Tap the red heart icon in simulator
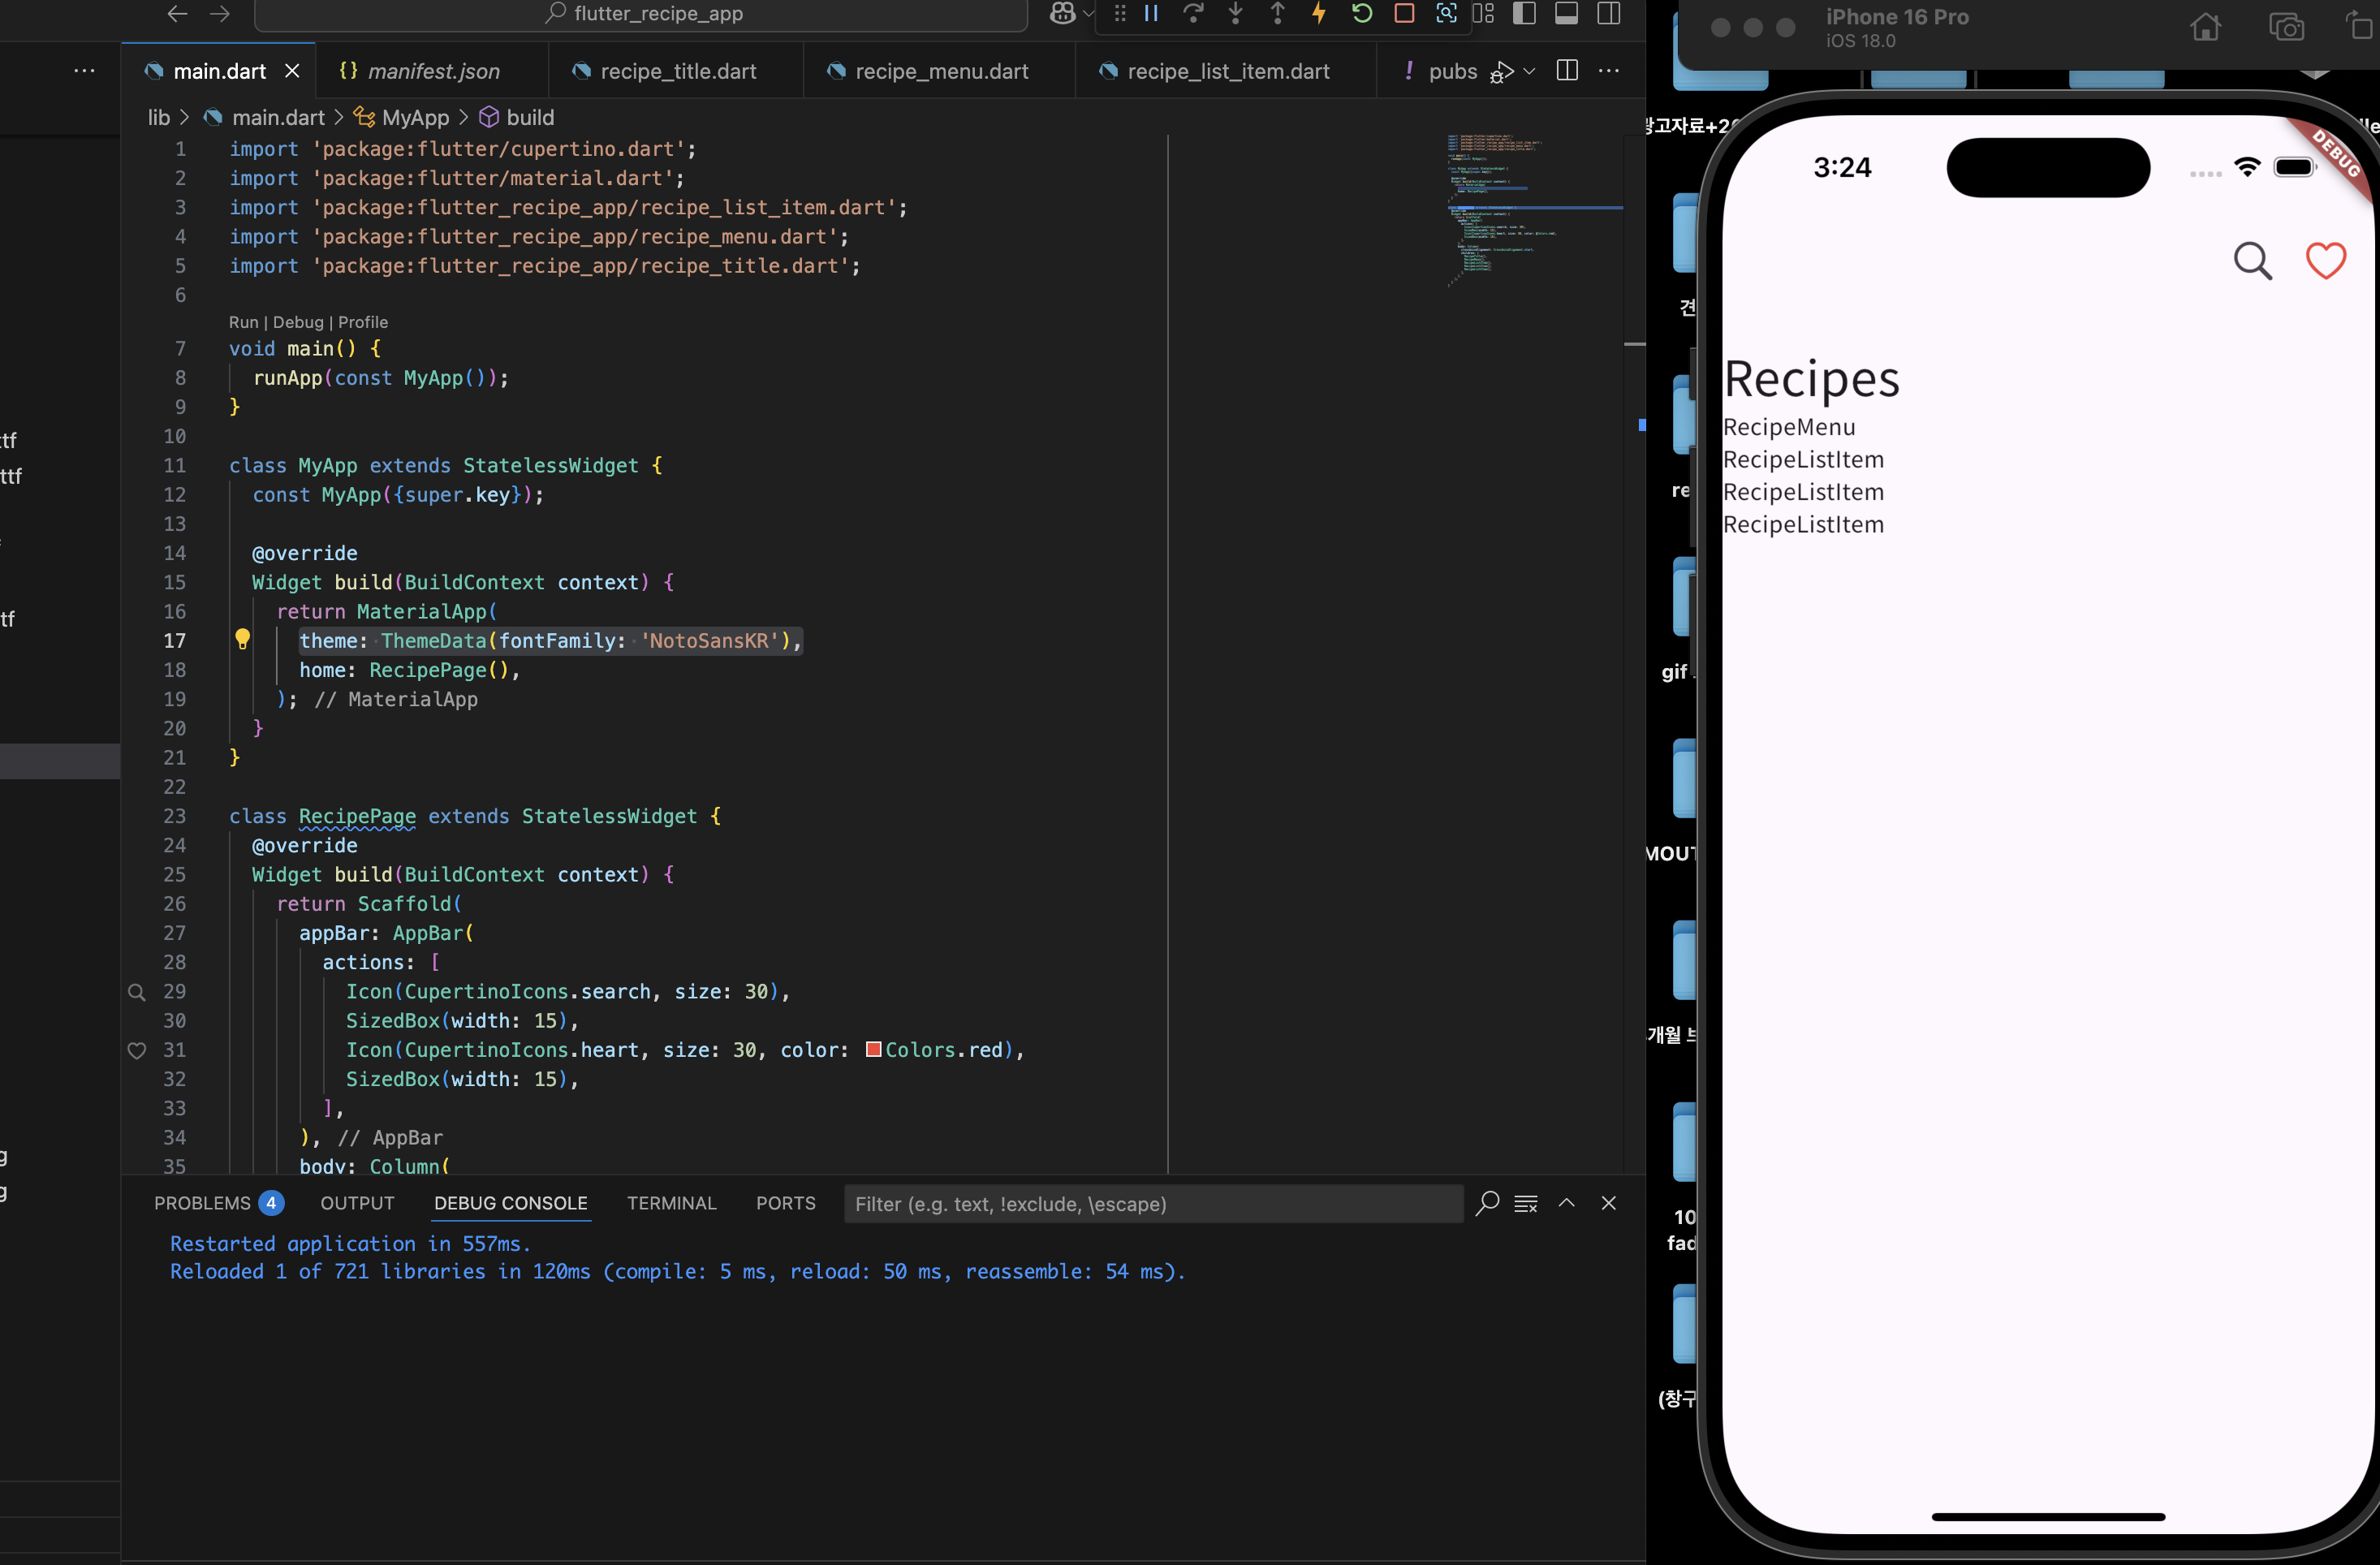This screenshot has width=2380, height=1565. [x=2326, y=261]
